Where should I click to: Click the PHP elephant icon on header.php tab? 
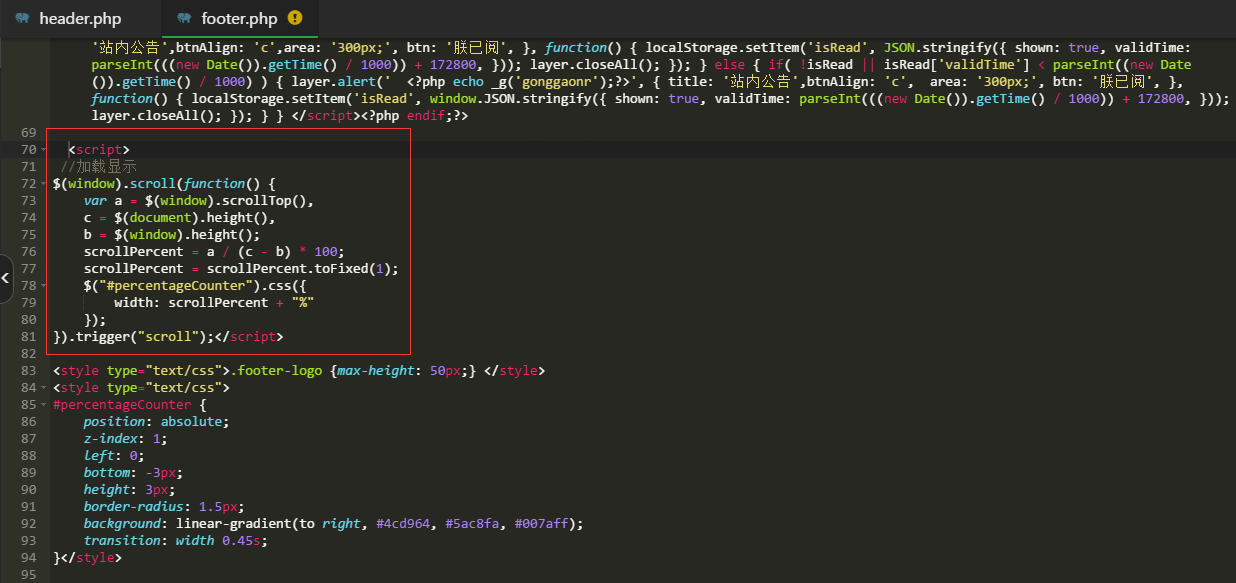[22, 18]
